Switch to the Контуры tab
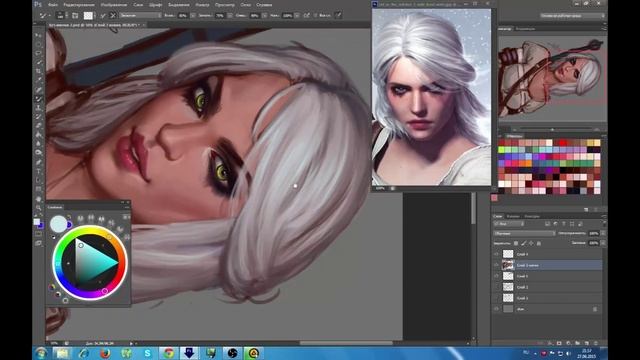The image size is (640, 360). pos(532,216)
